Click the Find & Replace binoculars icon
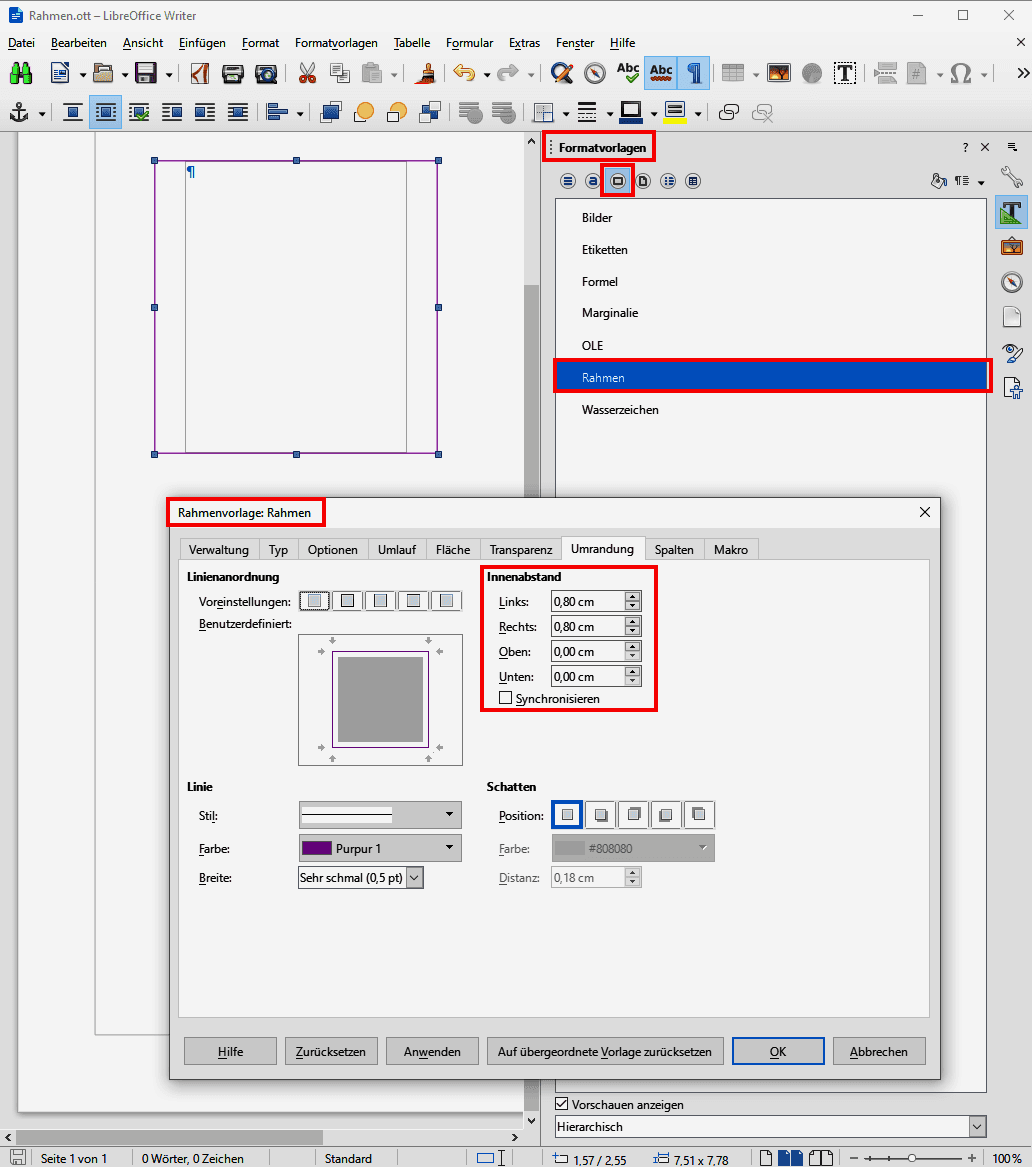1032x1167 pixels. [21, 73]
